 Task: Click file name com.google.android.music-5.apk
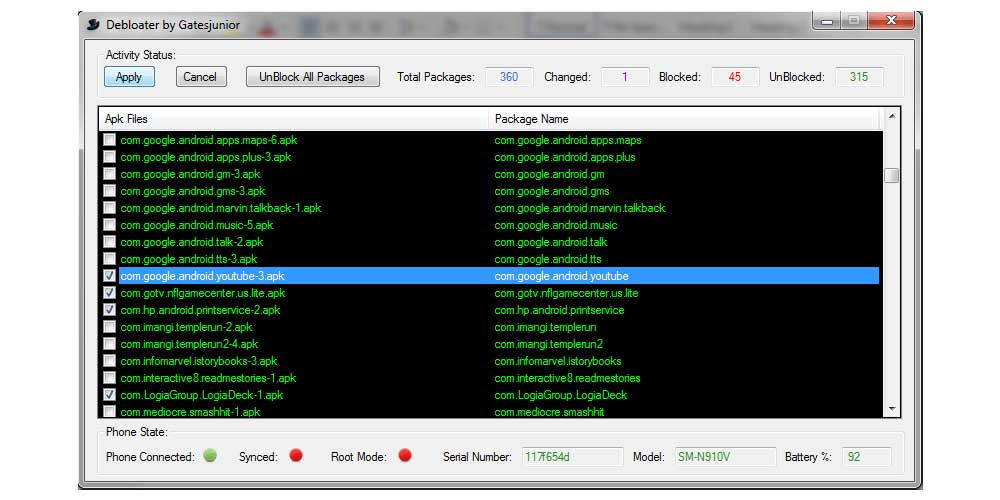pyautogui.click(x=196, y=224)
